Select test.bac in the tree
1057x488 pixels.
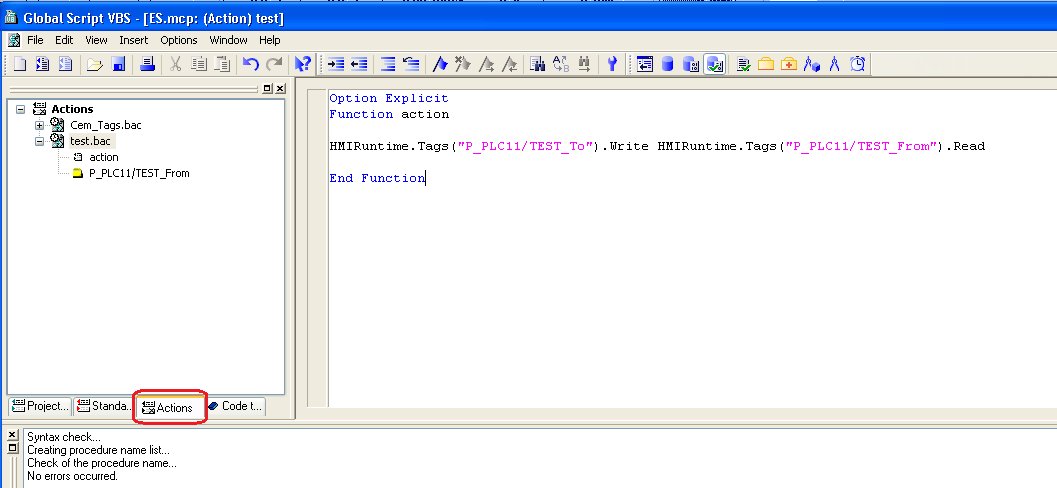pyautogui.click(x=92, y=142)
